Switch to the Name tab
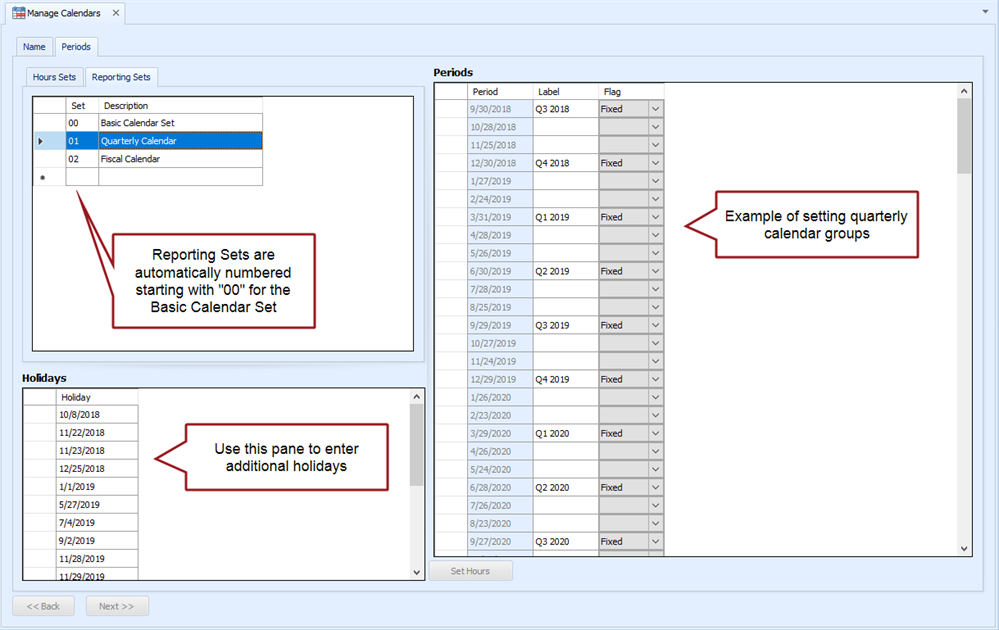This screenshot has height=630, width=999. 34,46
